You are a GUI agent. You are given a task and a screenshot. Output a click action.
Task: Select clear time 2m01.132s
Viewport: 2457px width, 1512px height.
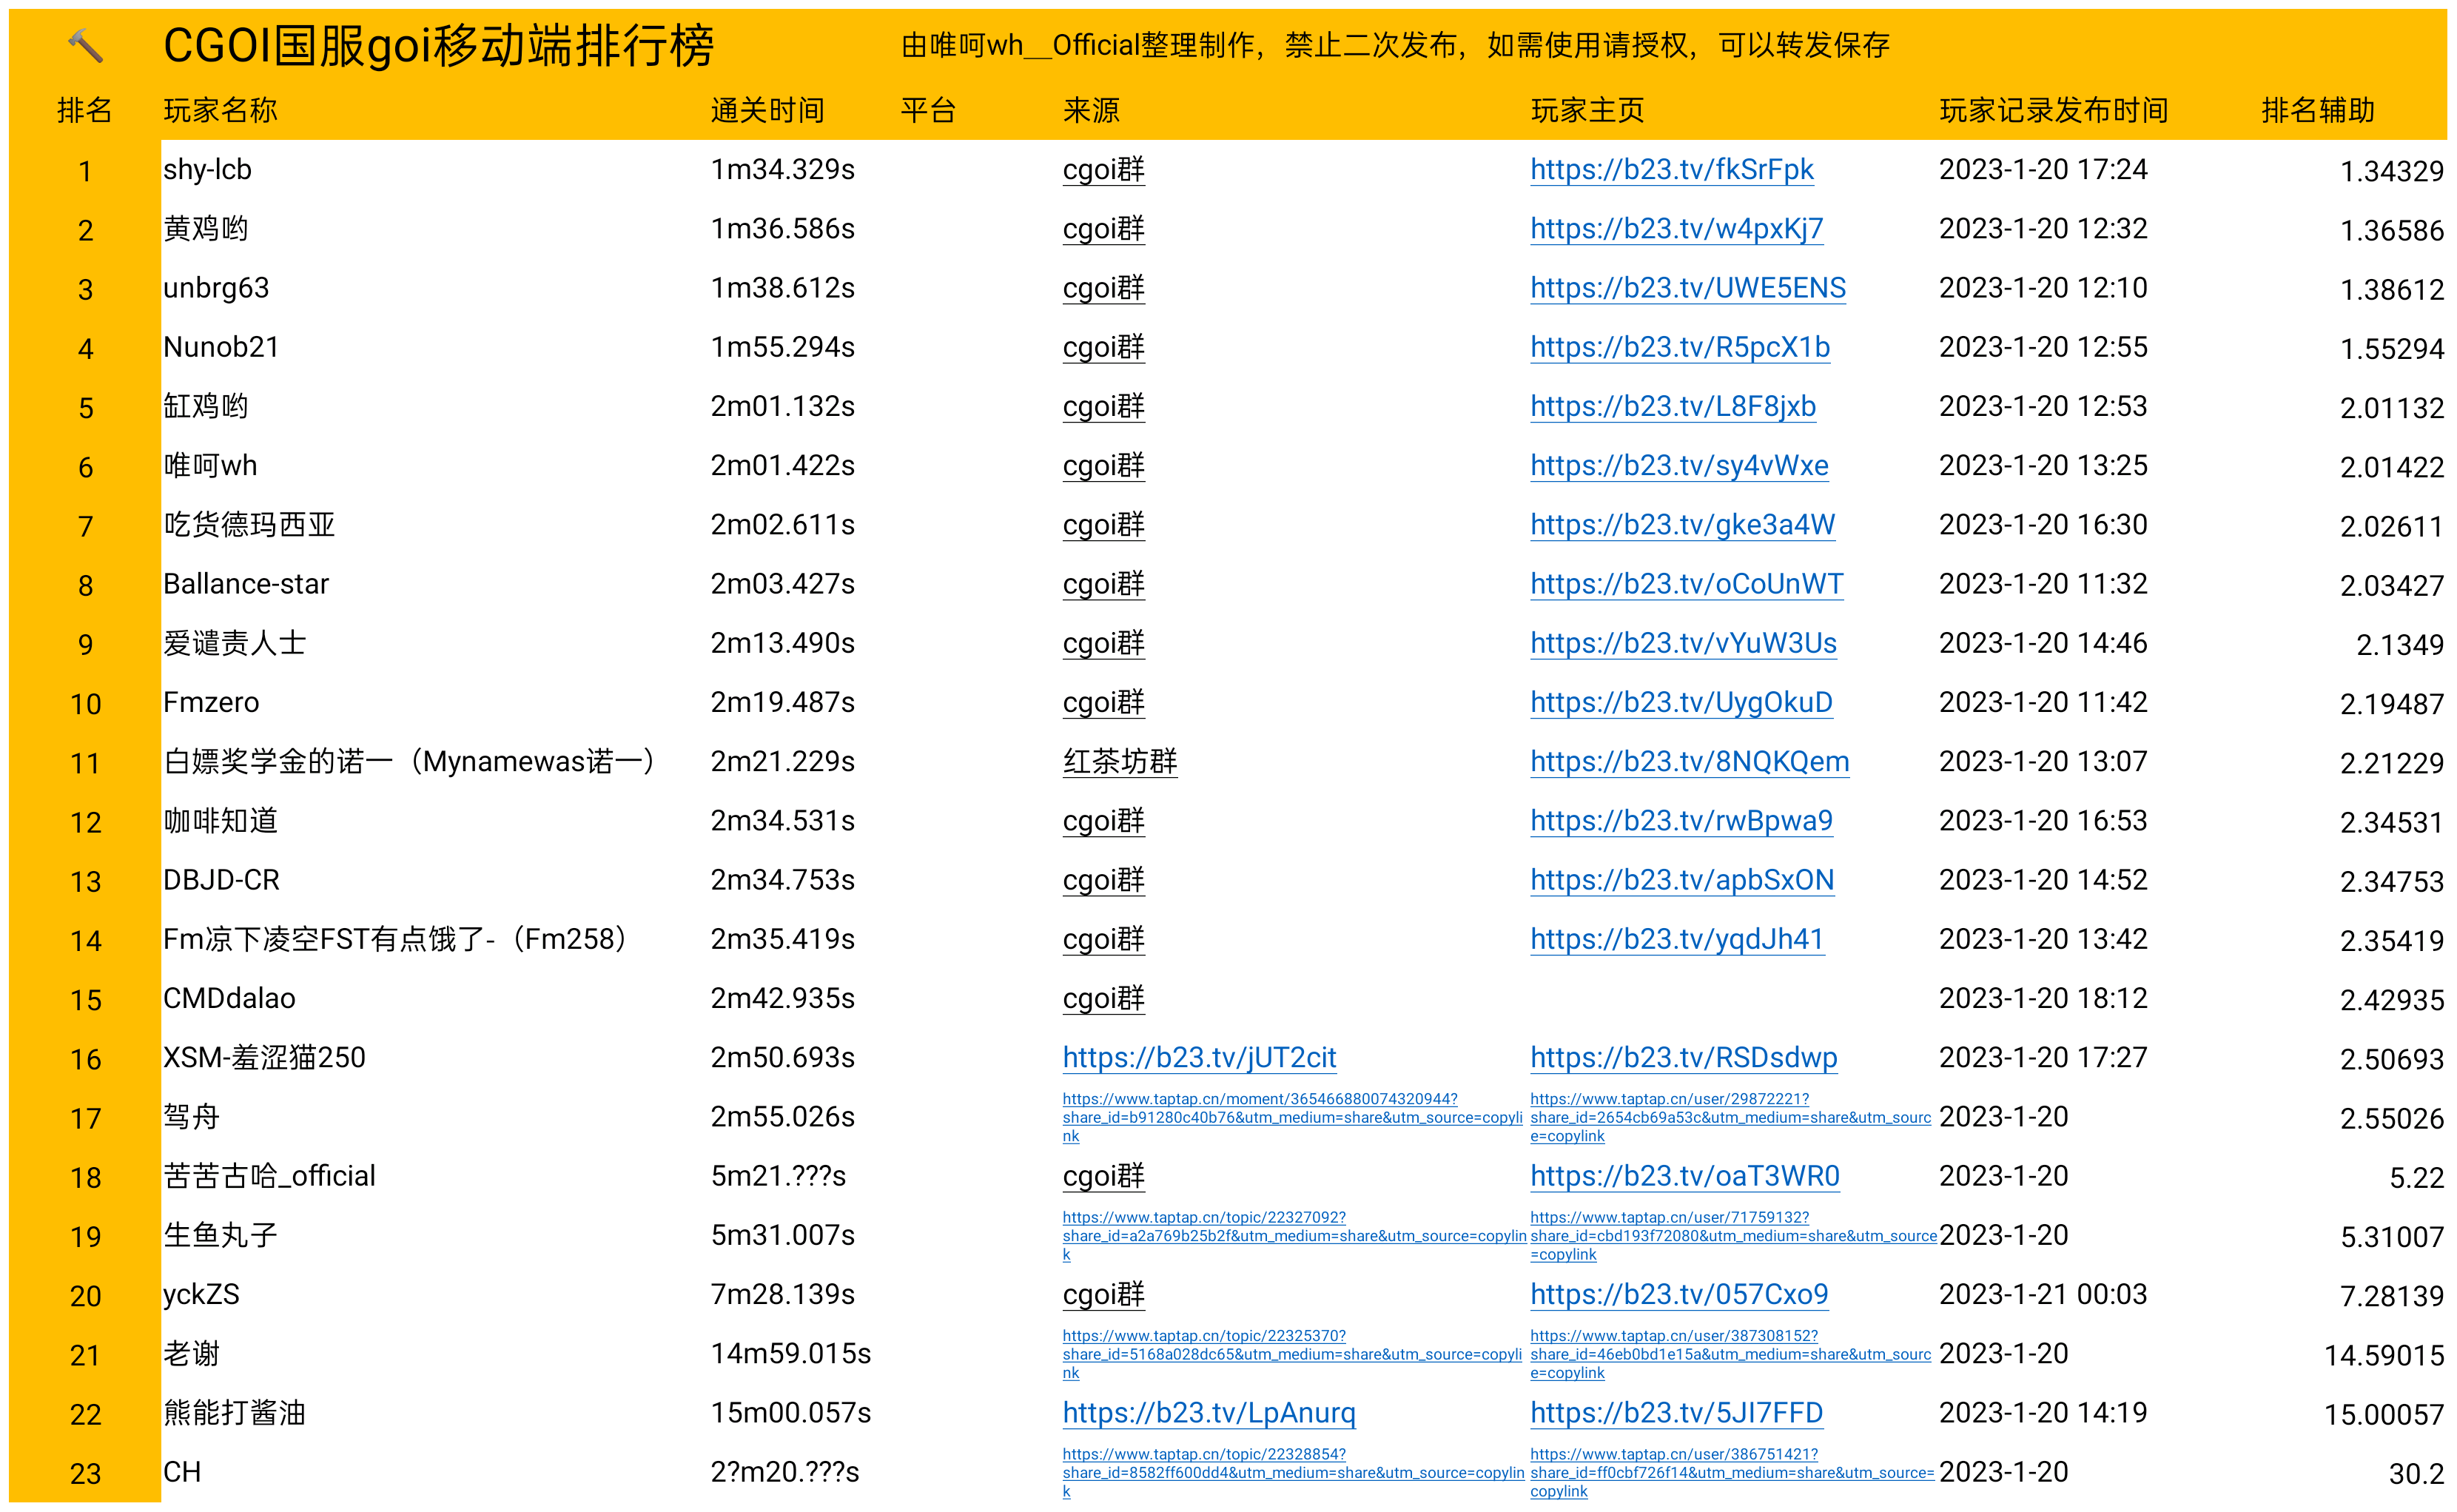[782, 406]
